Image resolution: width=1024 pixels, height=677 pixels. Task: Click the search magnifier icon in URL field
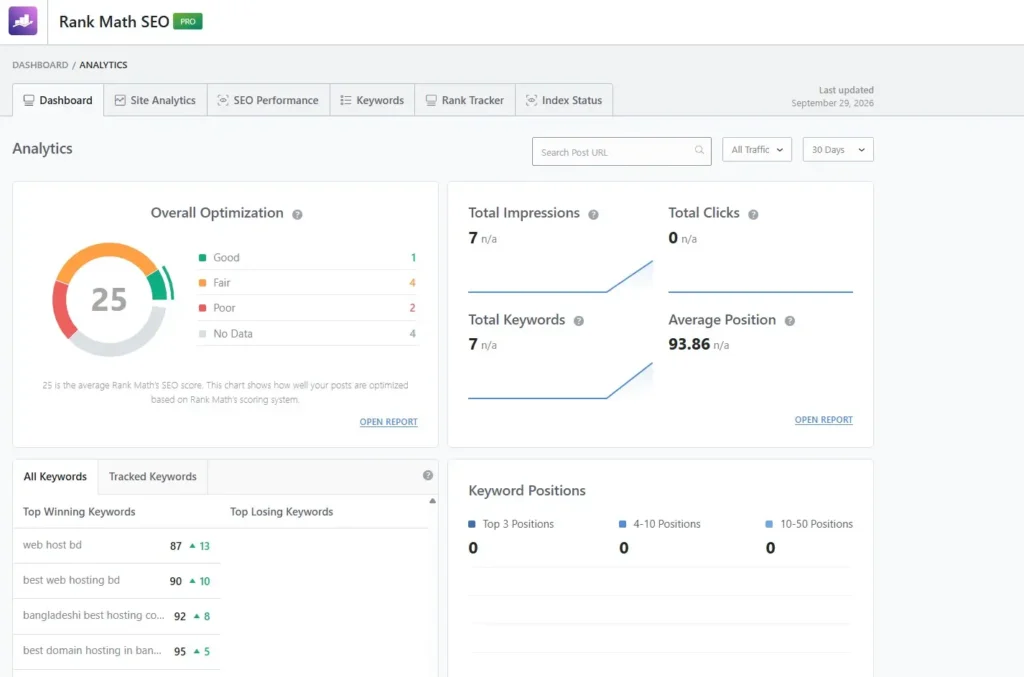(x=699, y=150)
